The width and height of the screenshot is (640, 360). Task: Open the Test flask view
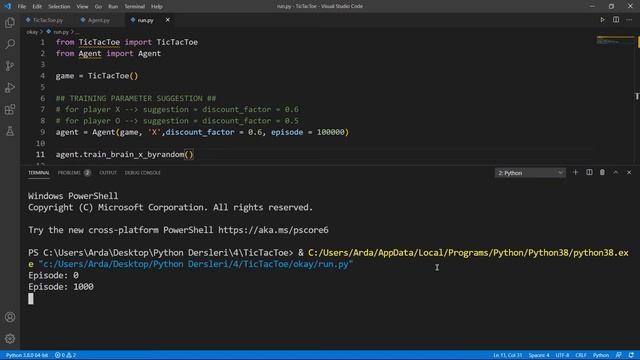pos(10,131)
